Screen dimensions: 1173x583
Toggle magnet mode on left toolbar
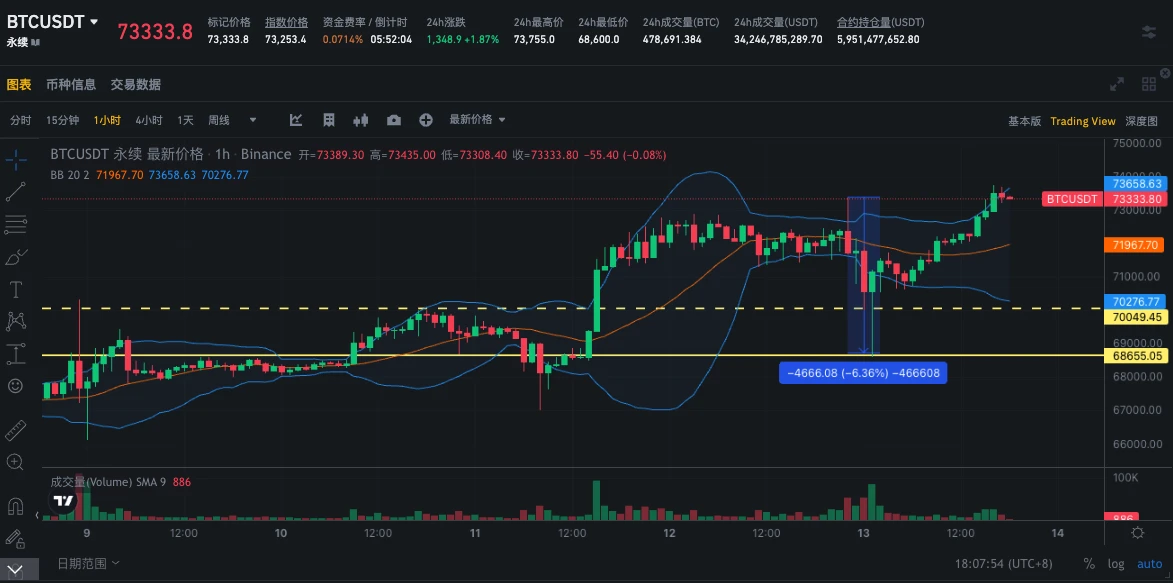pos(16,506)
